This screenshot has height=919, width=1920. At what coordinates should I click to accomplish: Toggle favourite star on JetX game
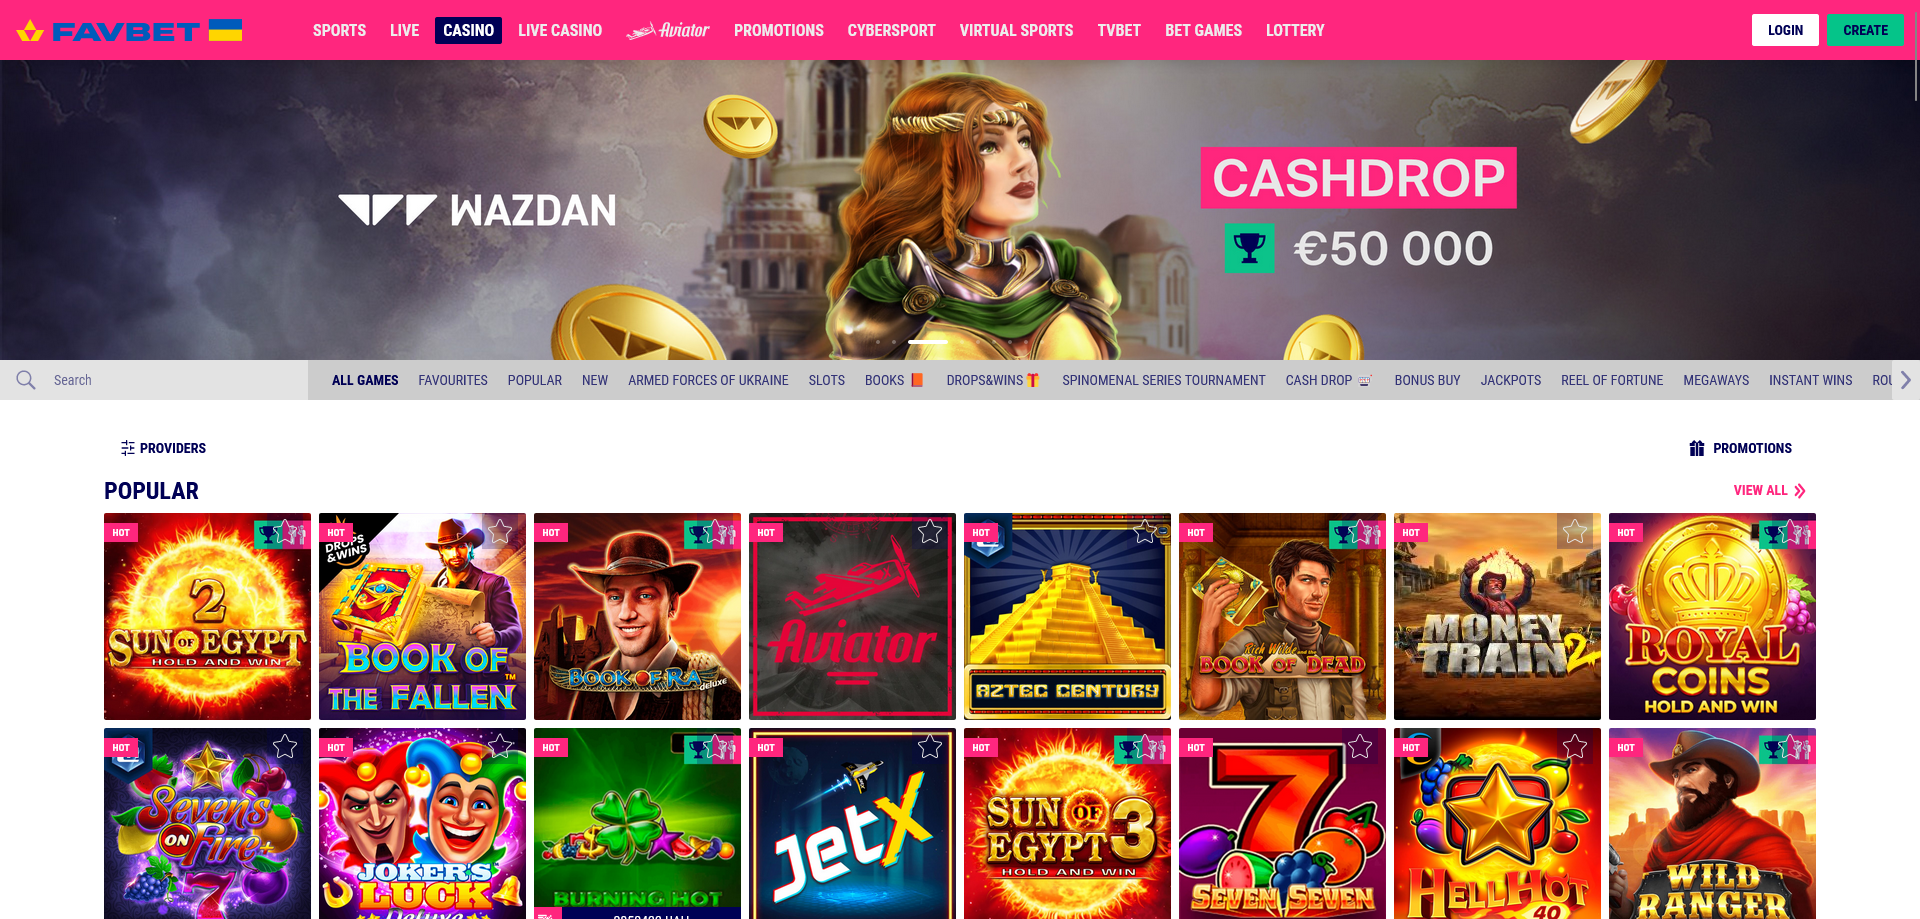click(x=930, y=746)
